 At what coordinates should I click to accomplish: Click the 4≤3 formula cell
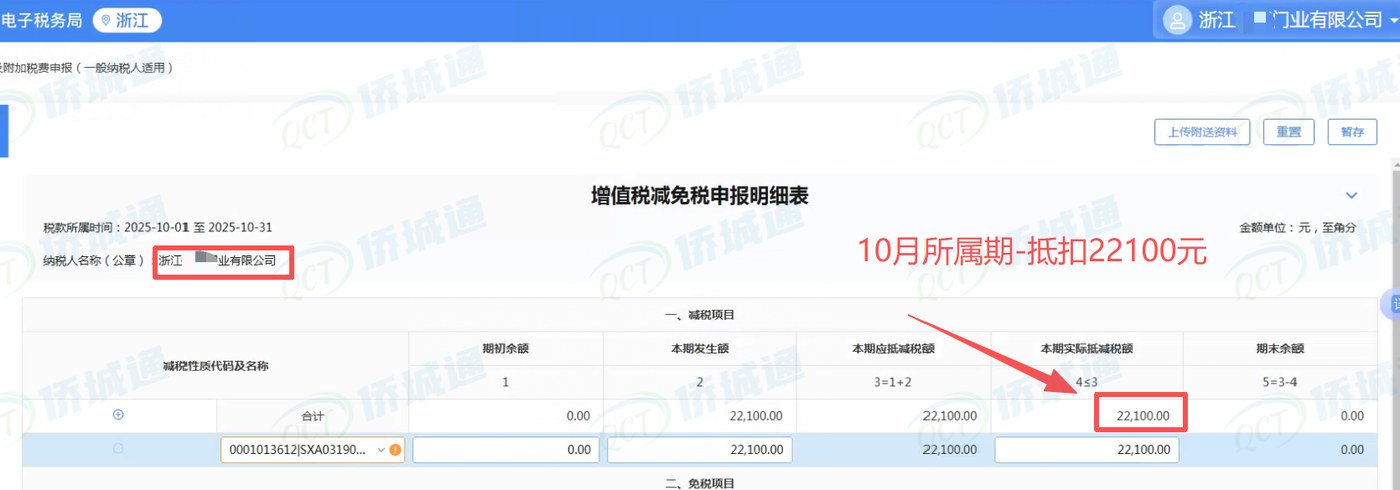(1087, 382)
